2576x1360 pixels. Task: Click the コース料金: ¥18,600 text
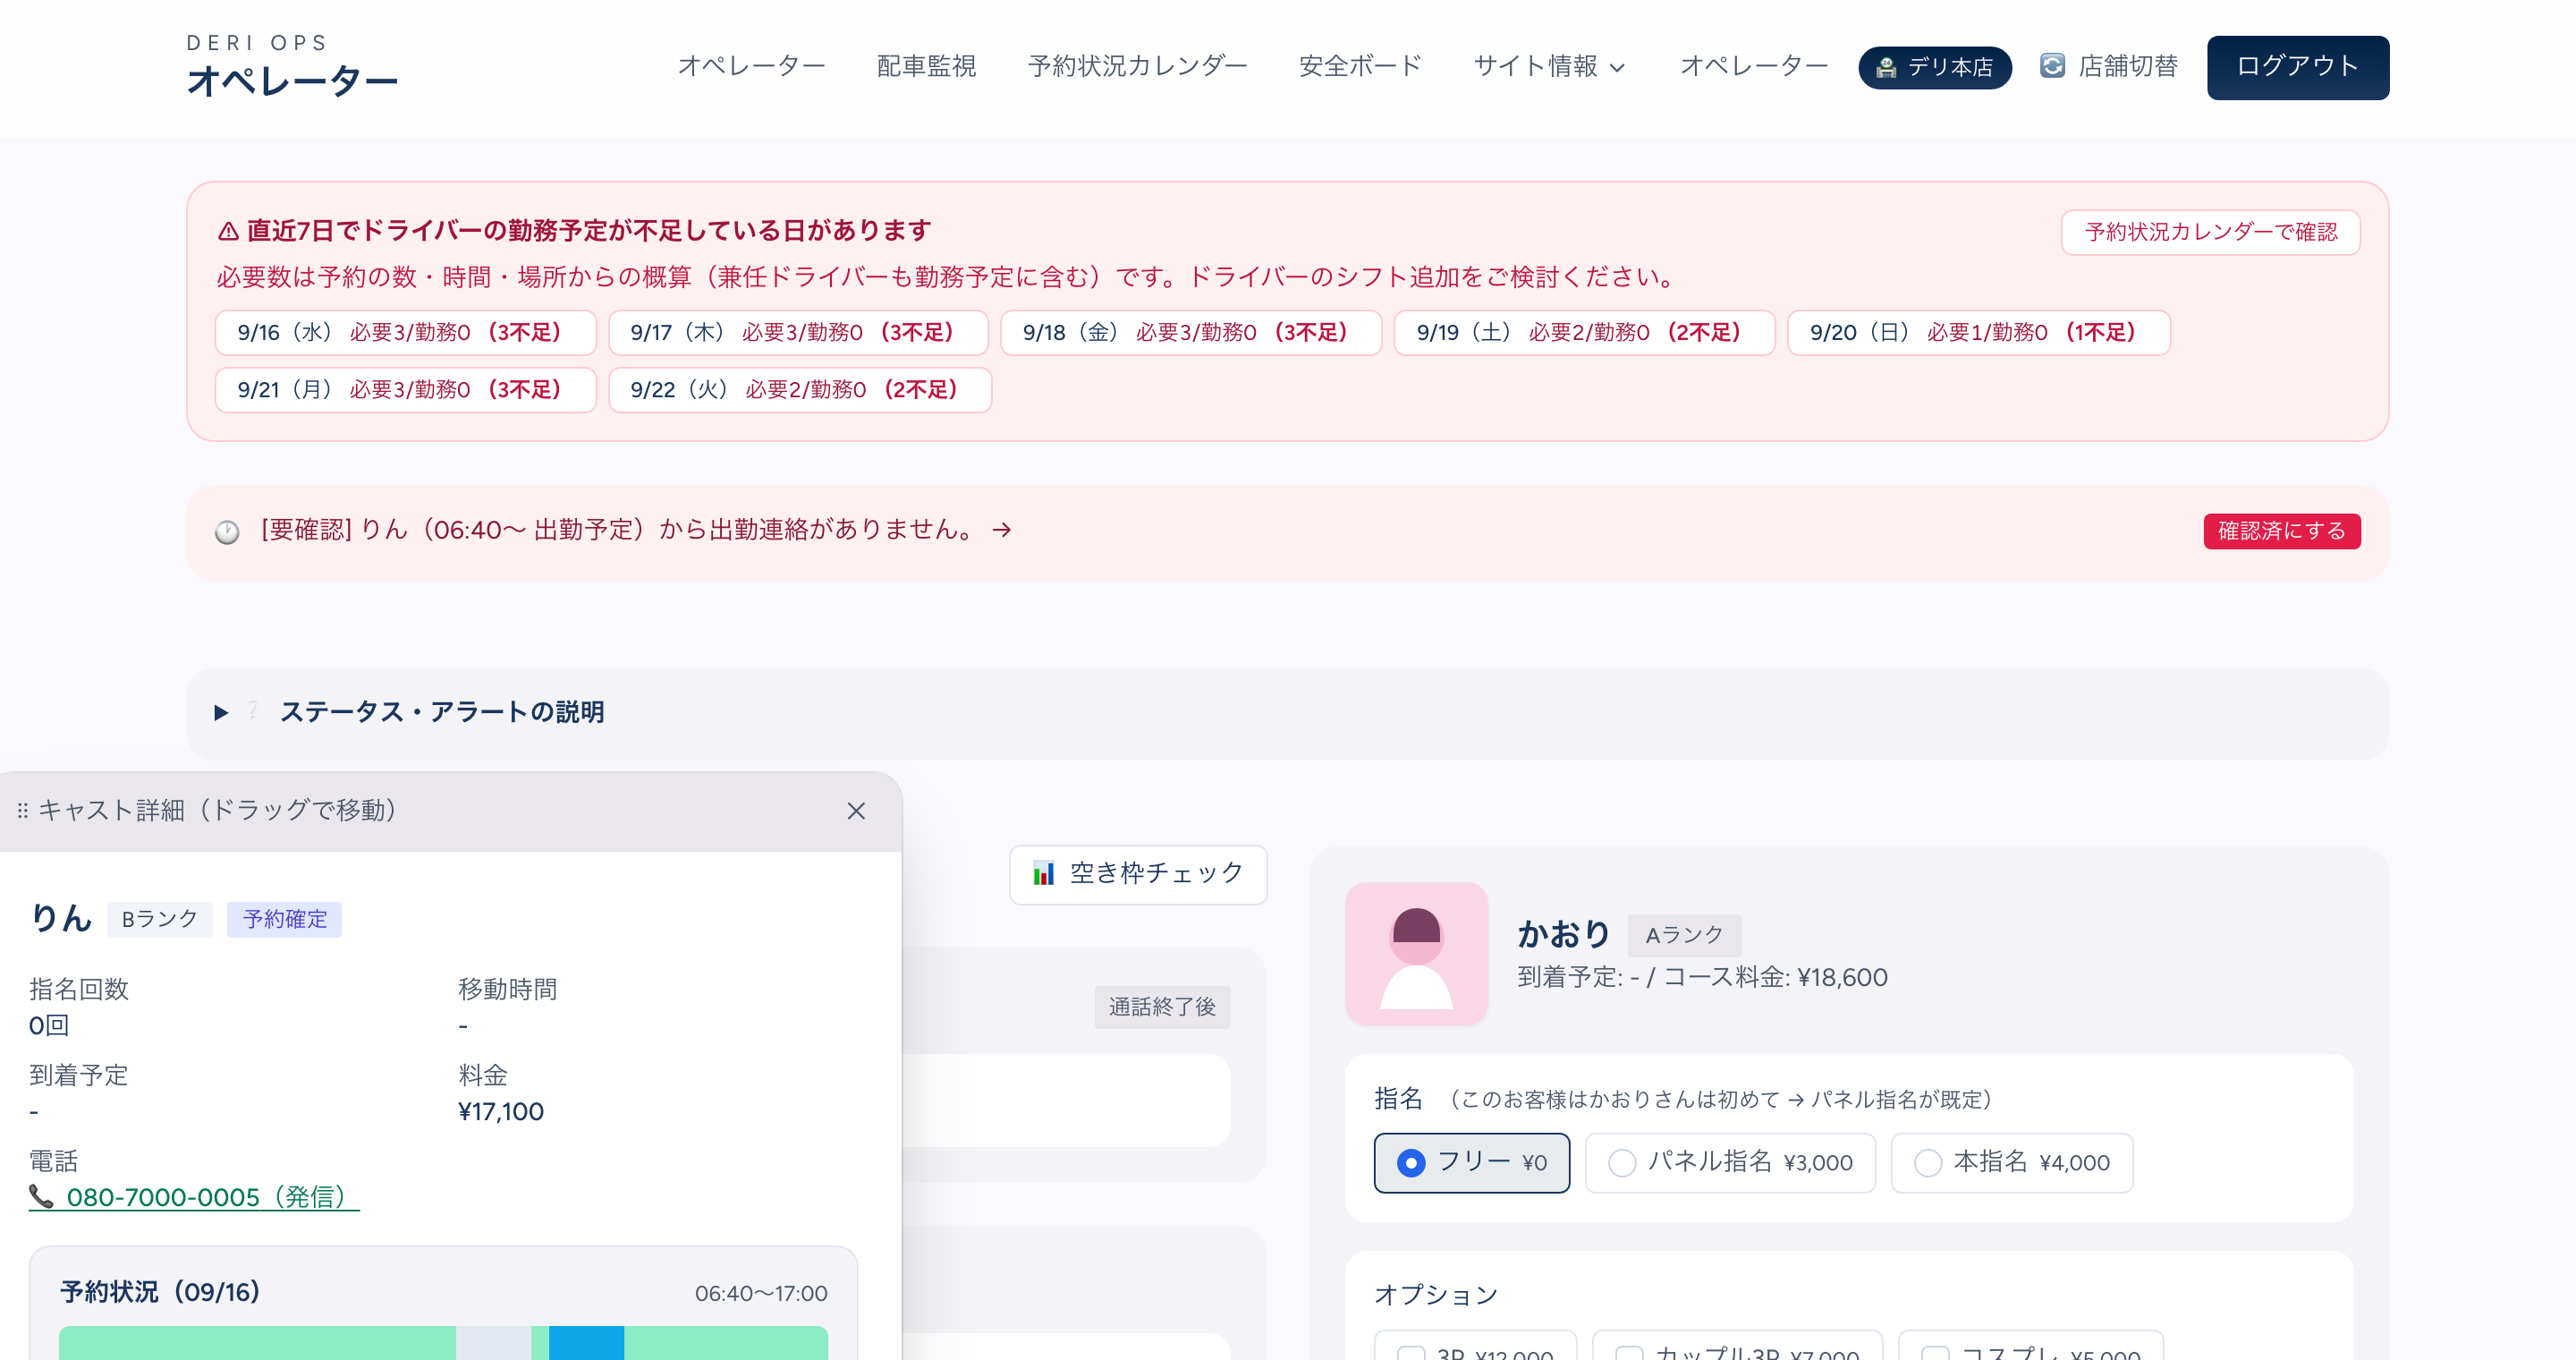(1776, 977)
